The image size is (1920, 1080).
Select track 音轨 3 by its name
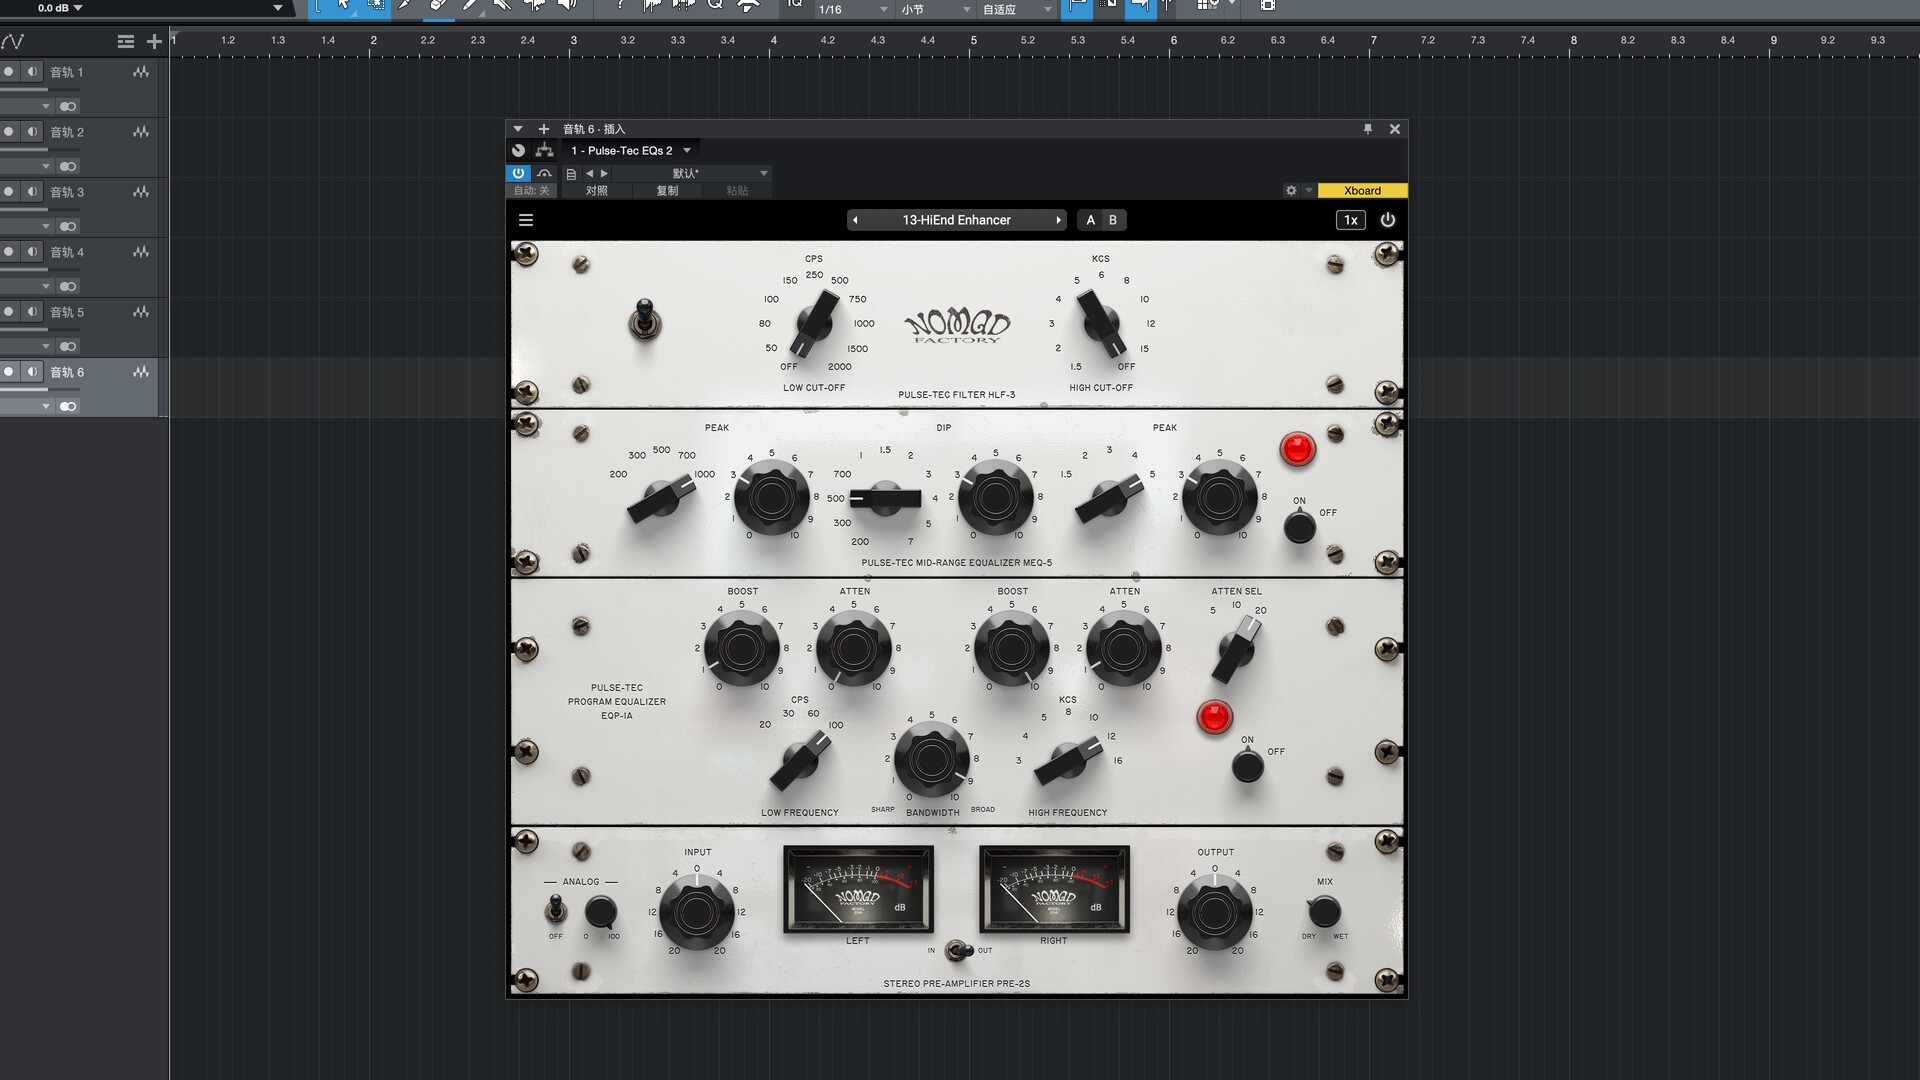(x=67, y=192)
